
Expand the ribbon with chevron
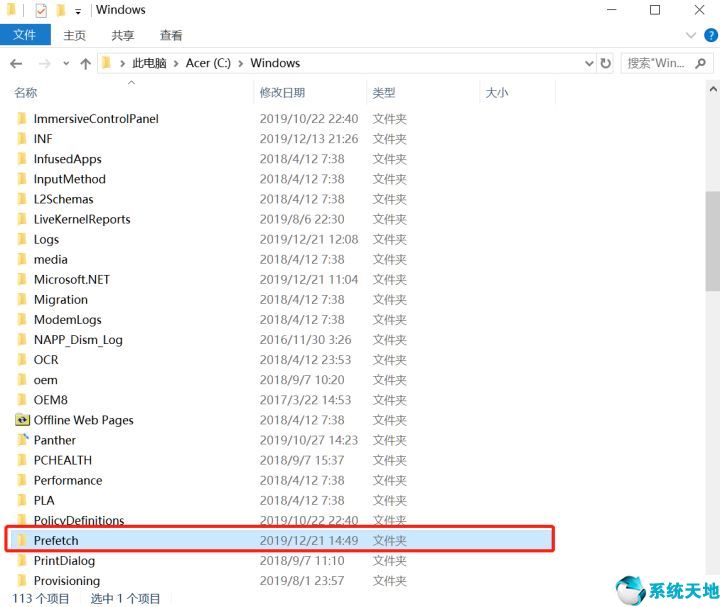point(690,35)
